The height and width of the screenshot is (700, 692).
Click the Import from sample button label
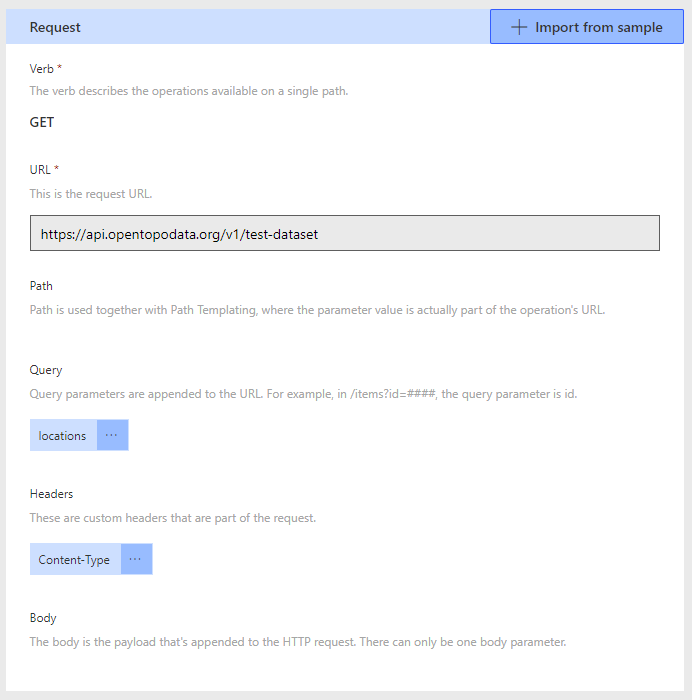pyautogui.click(x=598, y=27)
